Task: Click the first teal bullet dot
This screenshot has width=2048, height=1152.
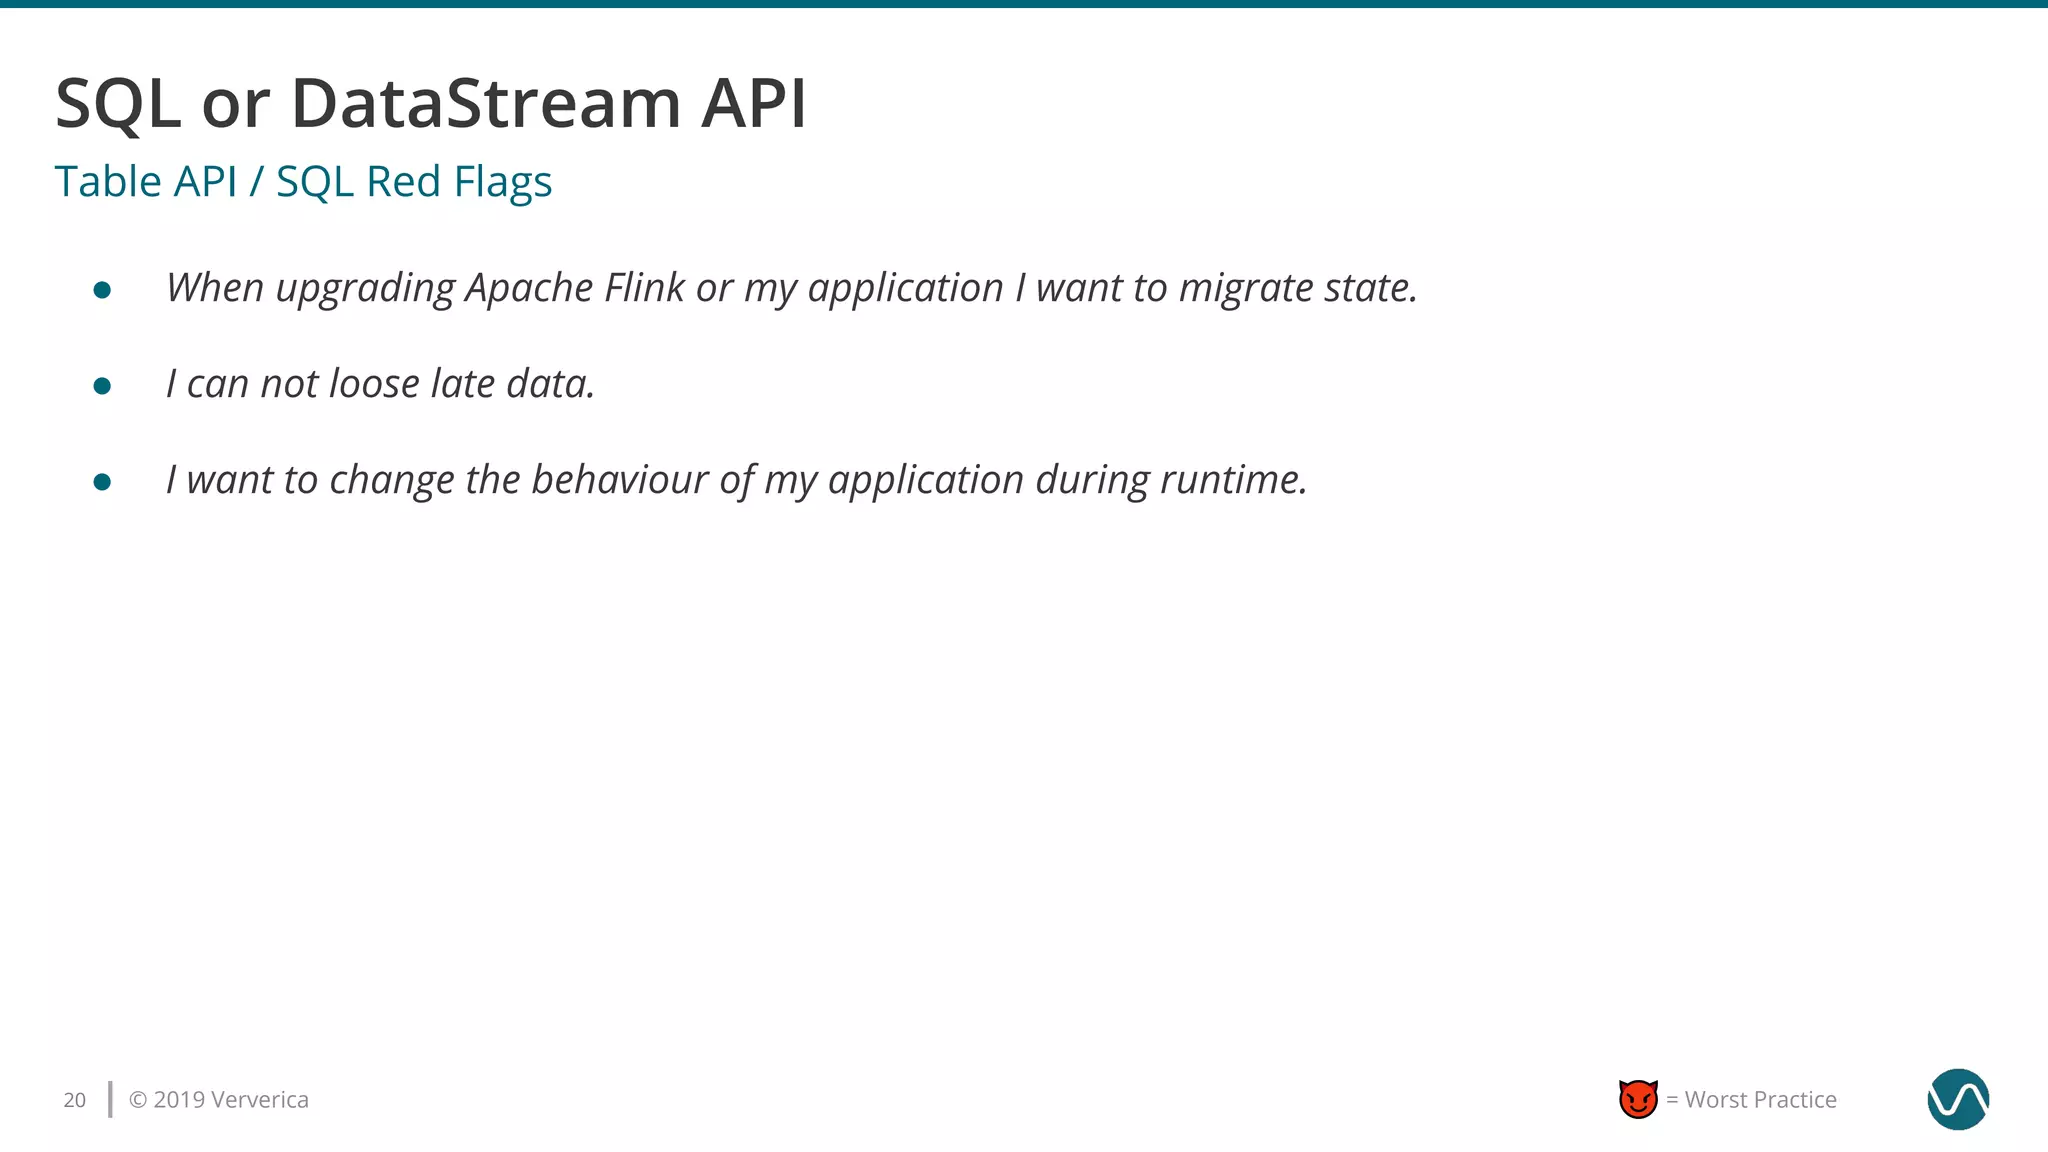Action: click(102, 290)
